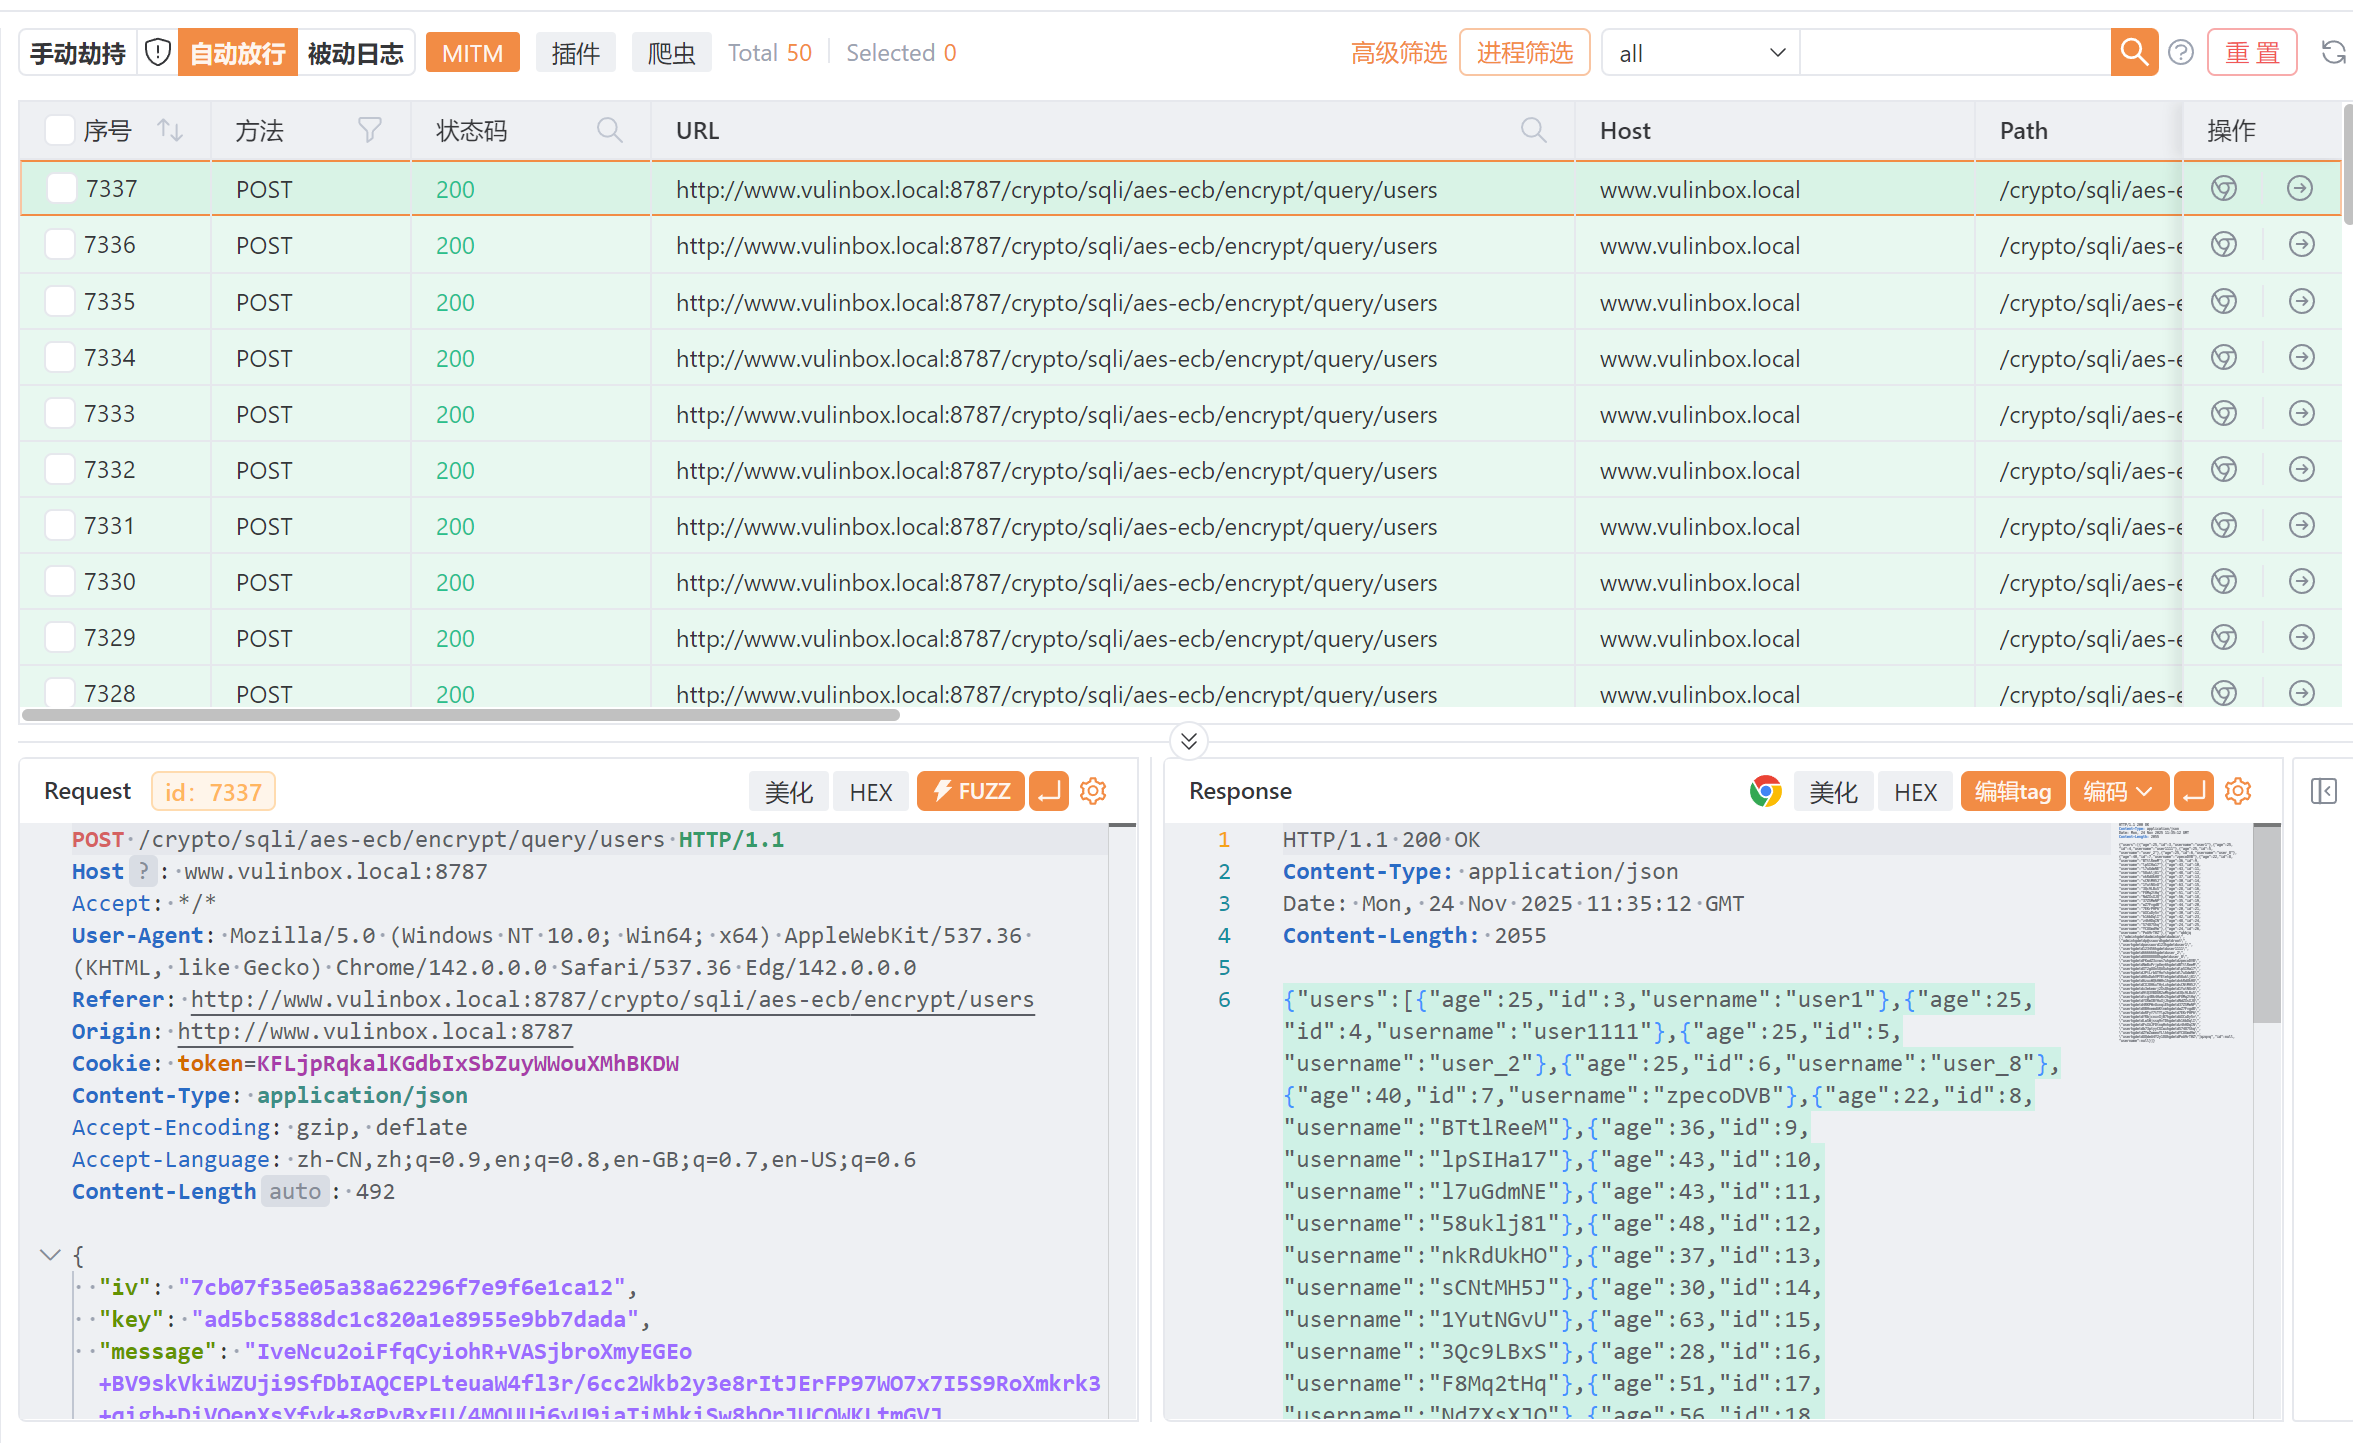Sort the 序号 column with the sort arrows
Viewport: 2353px width, 1443px height.
(169, 129)
